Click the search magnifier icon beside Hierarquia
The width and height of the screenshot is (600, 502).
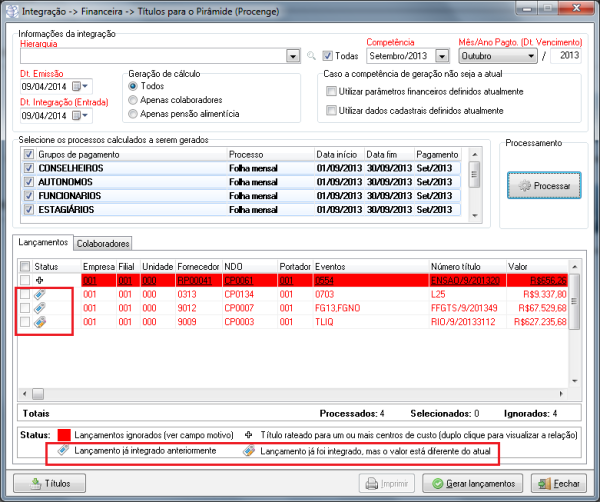pyautogui.click(x=312, y=56)
